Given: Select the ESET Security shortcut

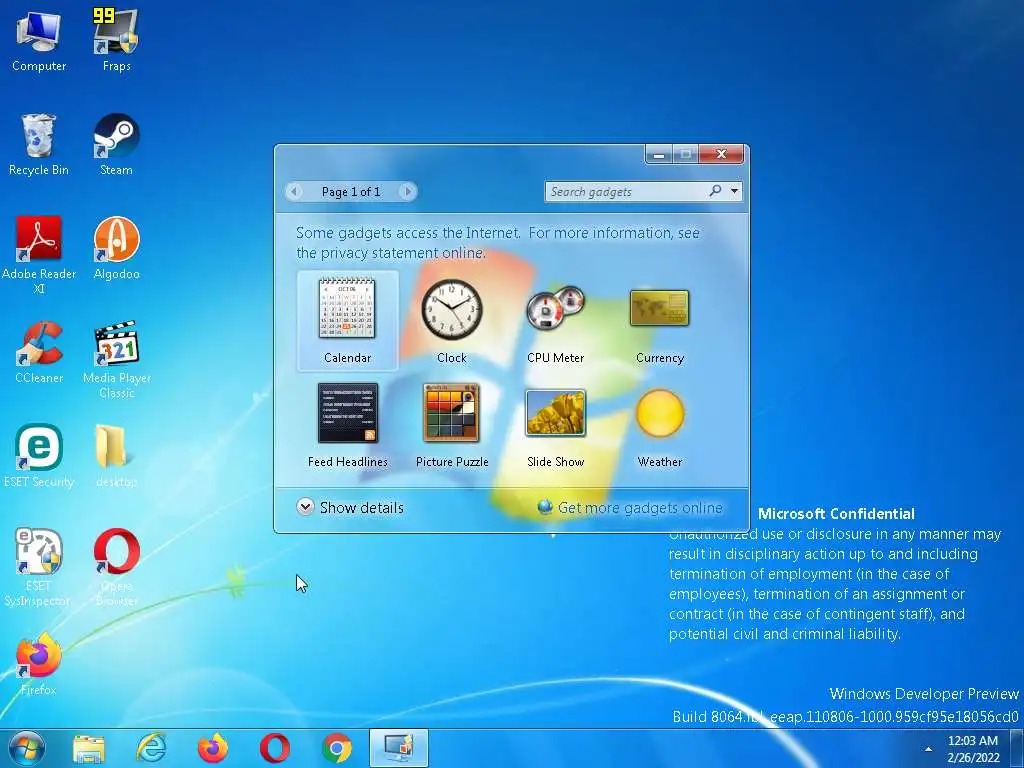Looking at the screenshot, I should click(39, 456).
